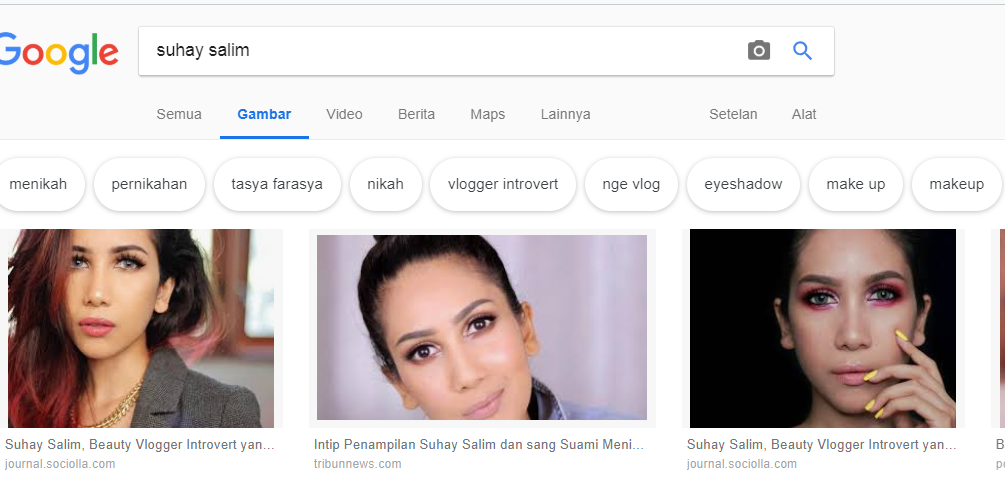Open the Google logo homepage link
This screenshot has height=478, width=1005.
[58, 53]
